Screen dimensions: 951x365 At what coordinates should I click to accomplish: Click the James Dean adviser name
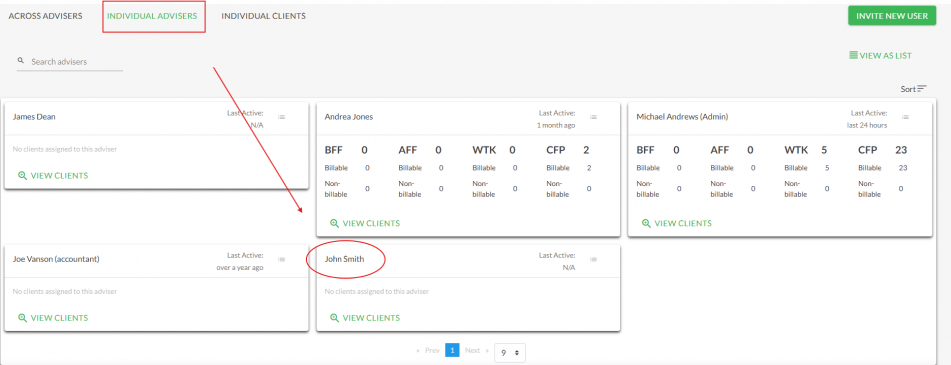(x=34, y=116)
